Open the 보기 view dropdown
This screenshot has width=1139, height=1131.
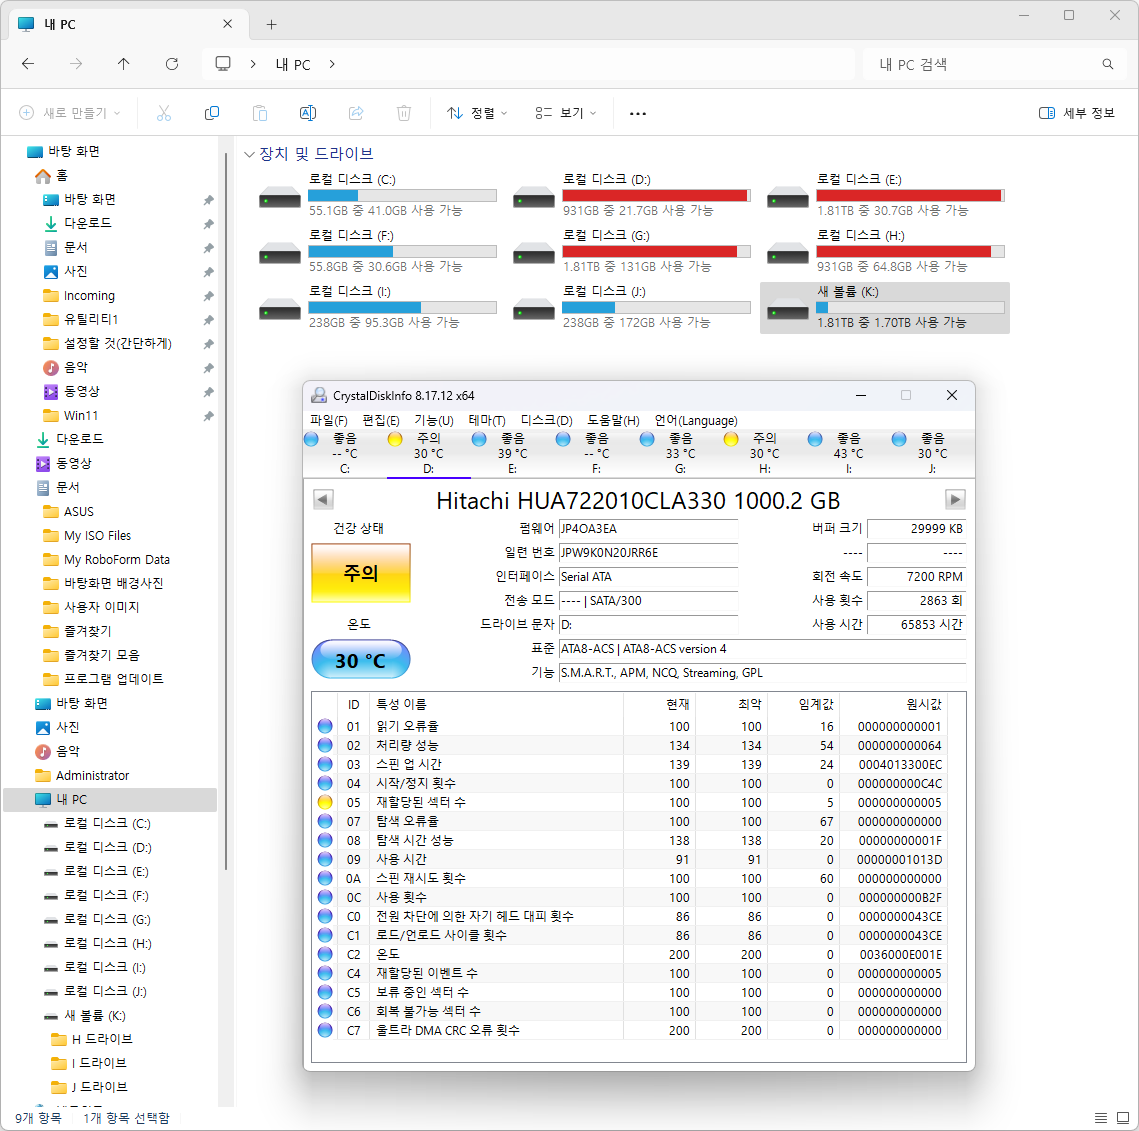point(566,113)
